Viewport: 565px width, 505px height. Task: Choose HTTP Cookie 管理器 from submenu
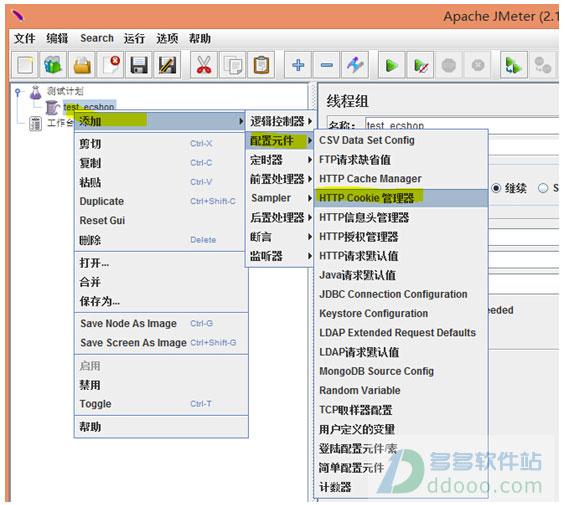click(401, 198)
